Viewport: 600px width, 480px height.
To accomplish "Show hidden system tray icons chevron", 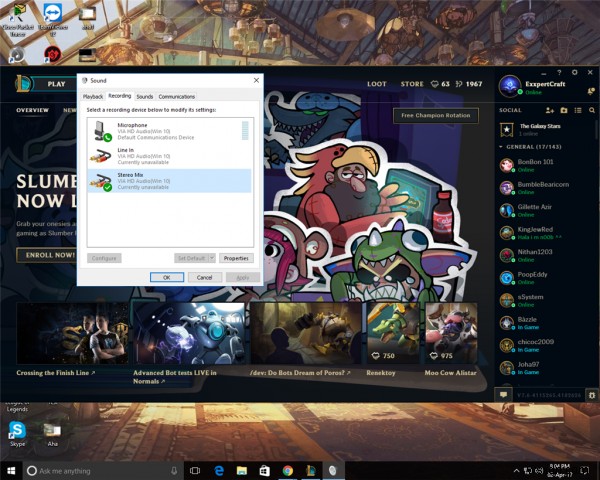I will tap(516, 470).
